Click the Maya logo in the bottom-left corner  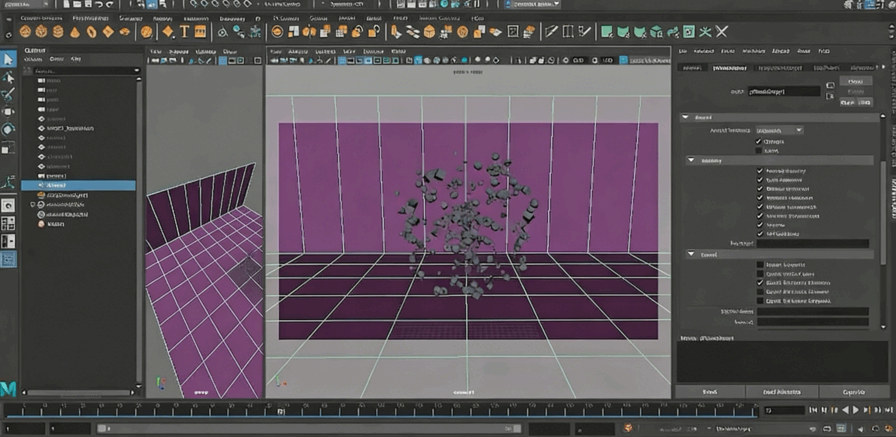(9, 386)
